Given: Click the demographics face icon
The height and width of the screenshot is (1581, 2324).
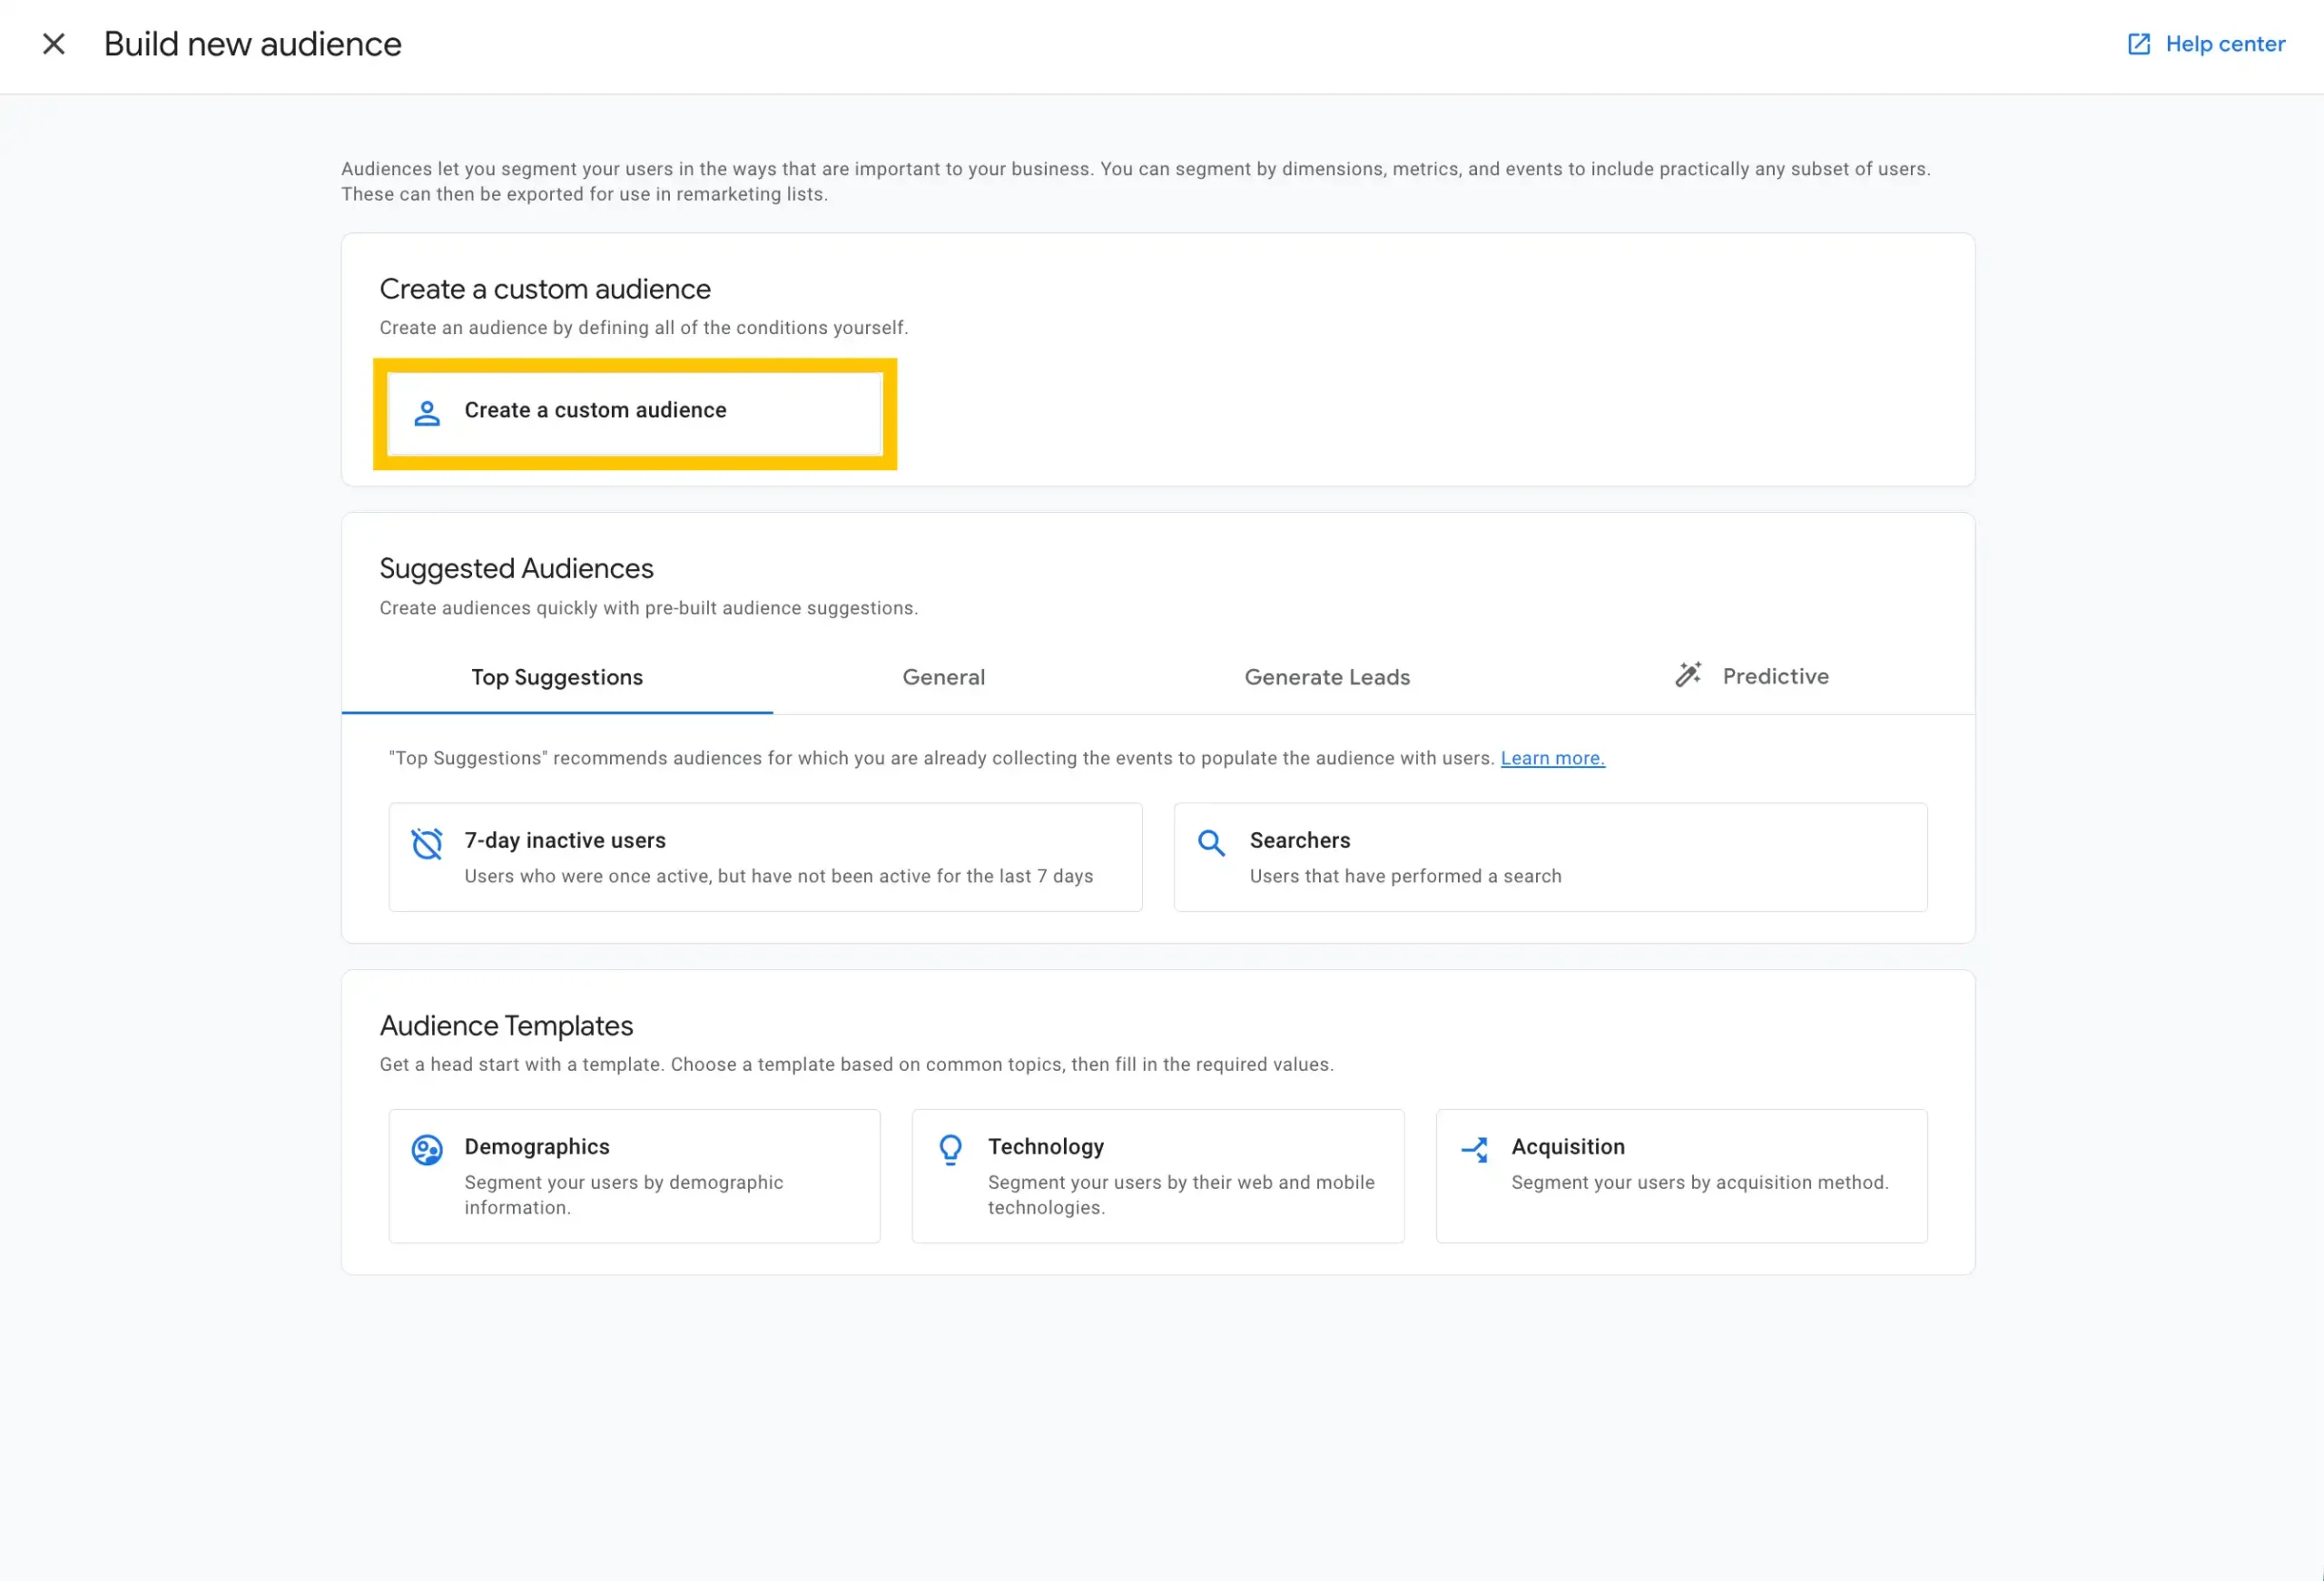Looking at the screenshot, I should click(428, 1150).
